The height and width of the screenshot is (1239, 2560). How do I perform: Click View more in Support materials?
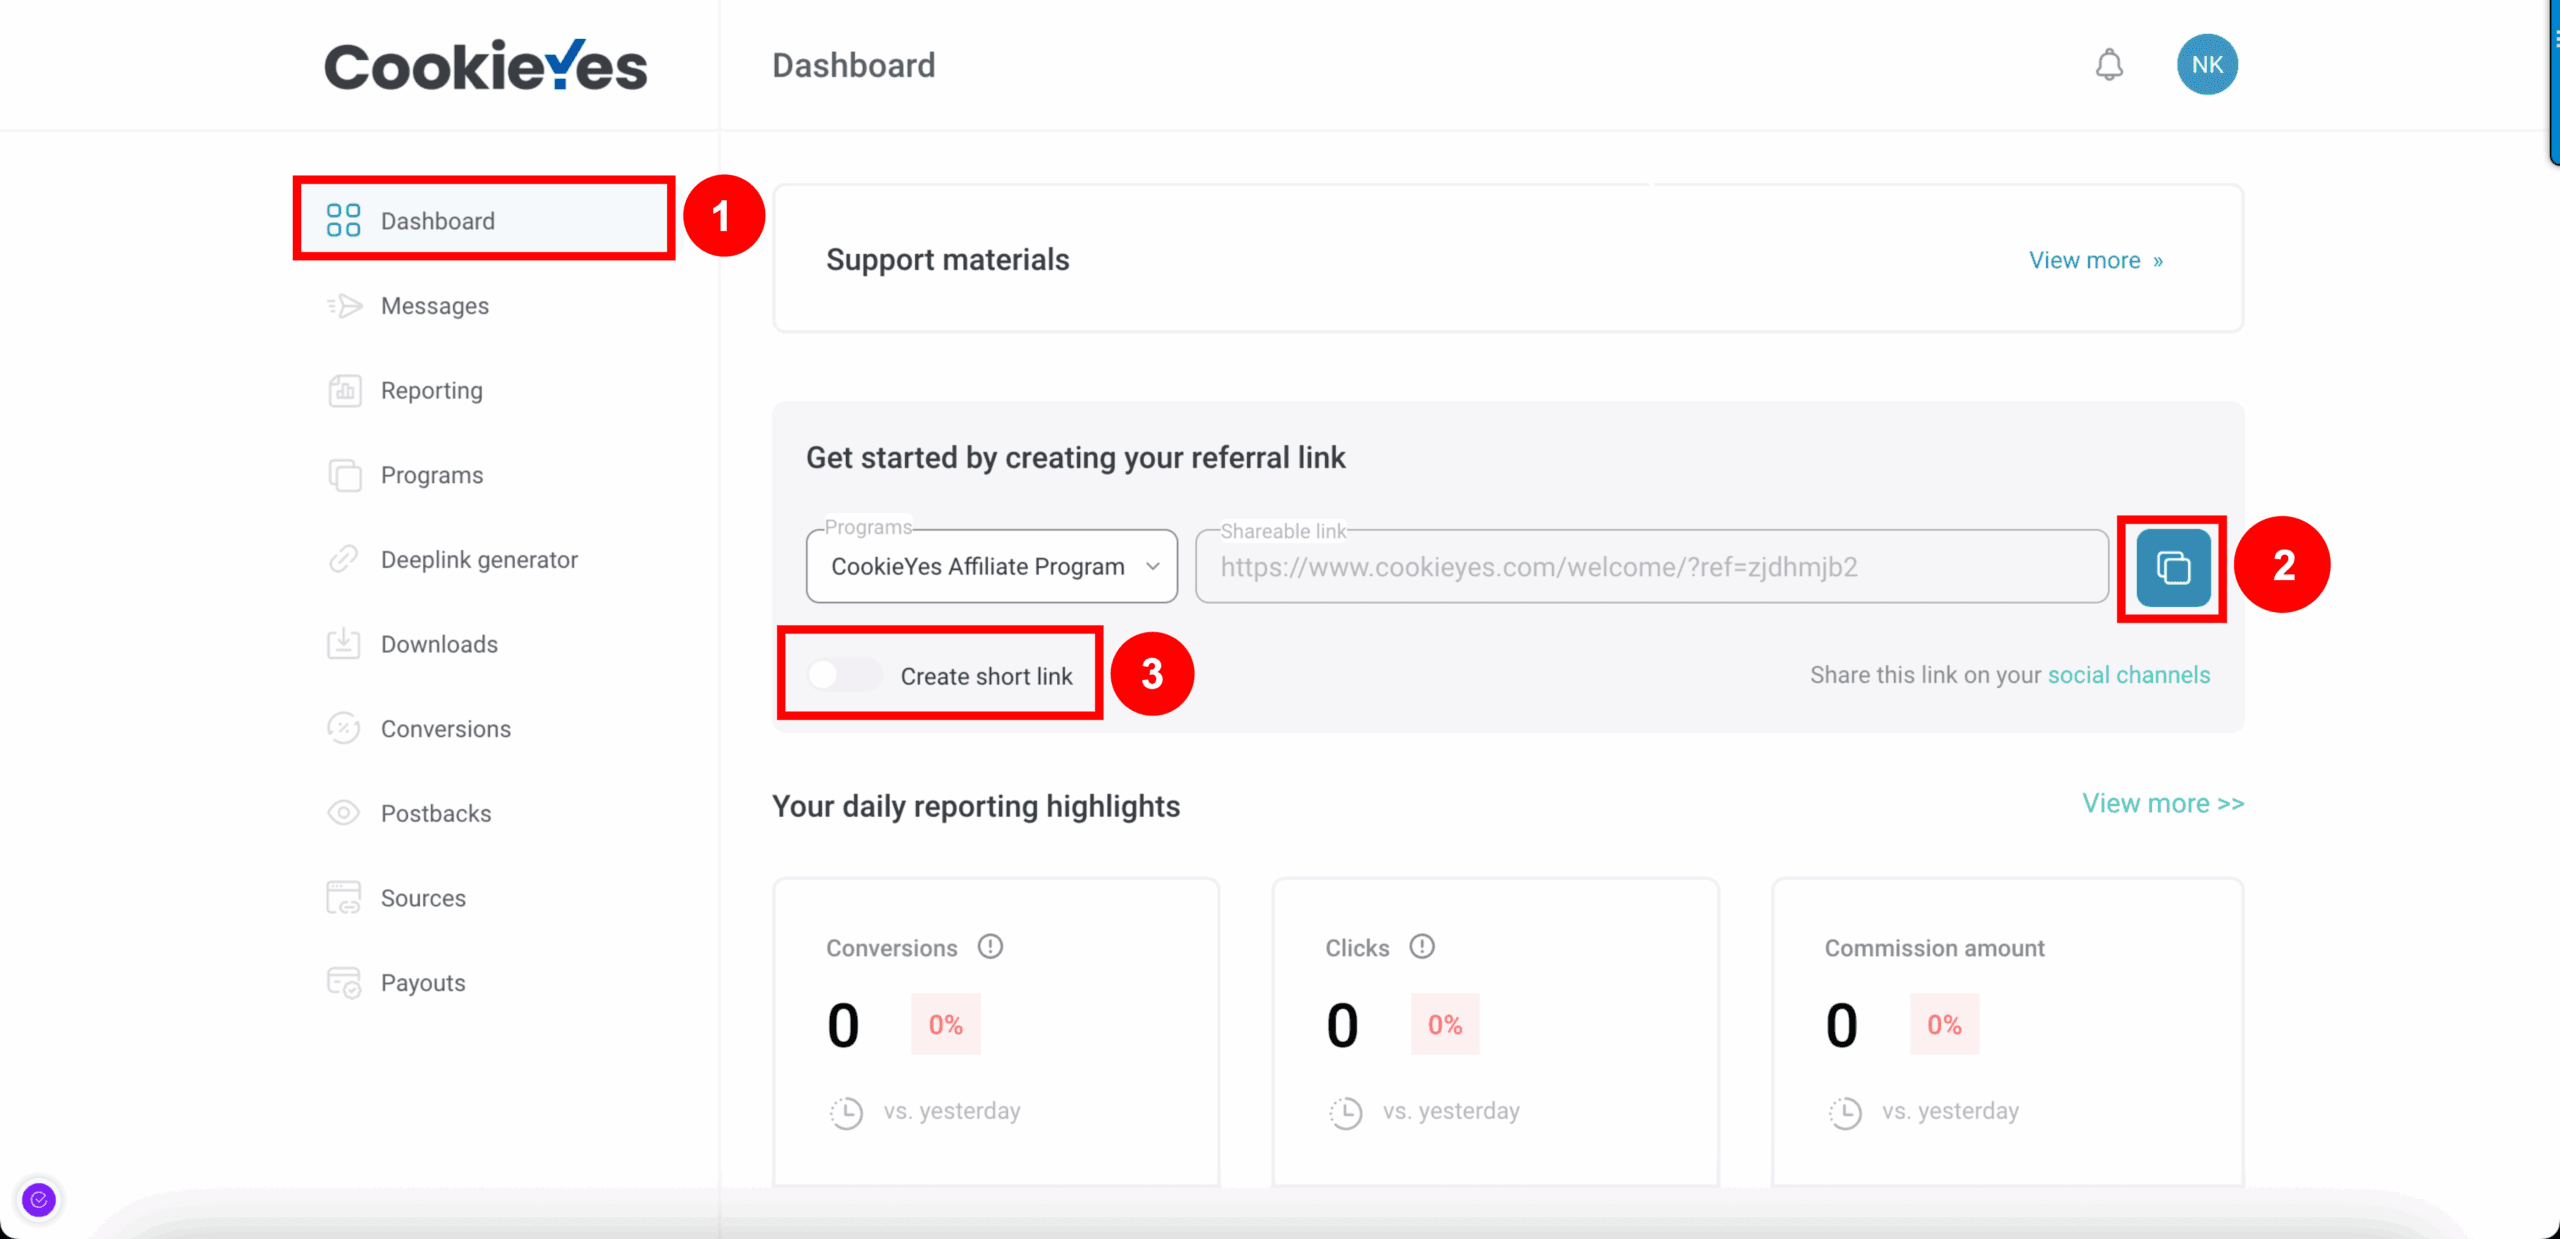2096,260
